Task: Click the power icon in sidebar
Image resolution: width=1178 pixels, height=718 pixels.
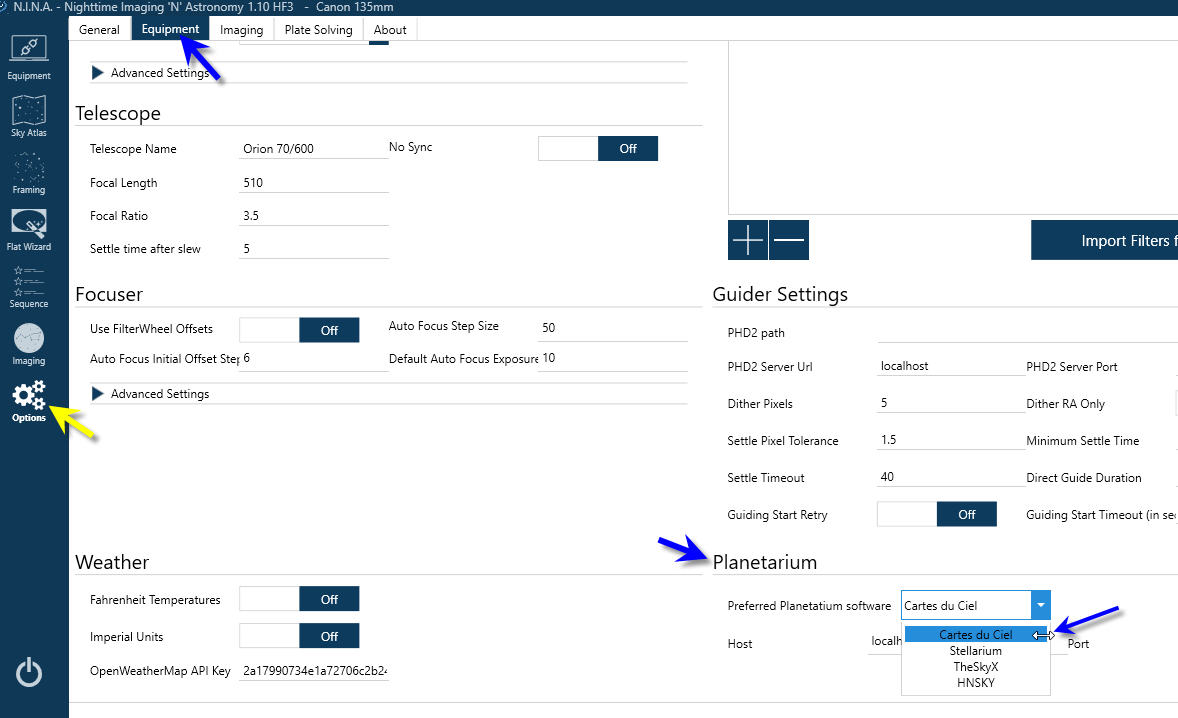Action: 29,672
